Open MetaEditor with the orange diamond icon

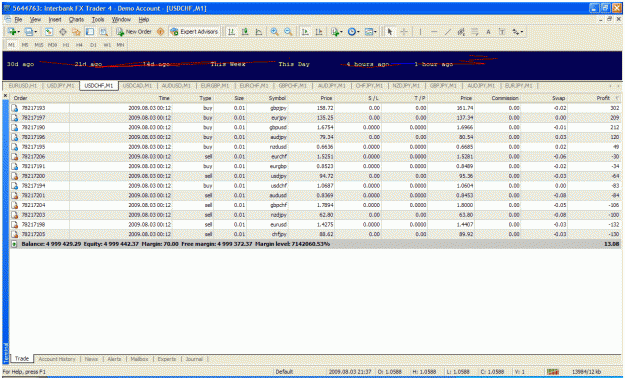click(161, 32)
